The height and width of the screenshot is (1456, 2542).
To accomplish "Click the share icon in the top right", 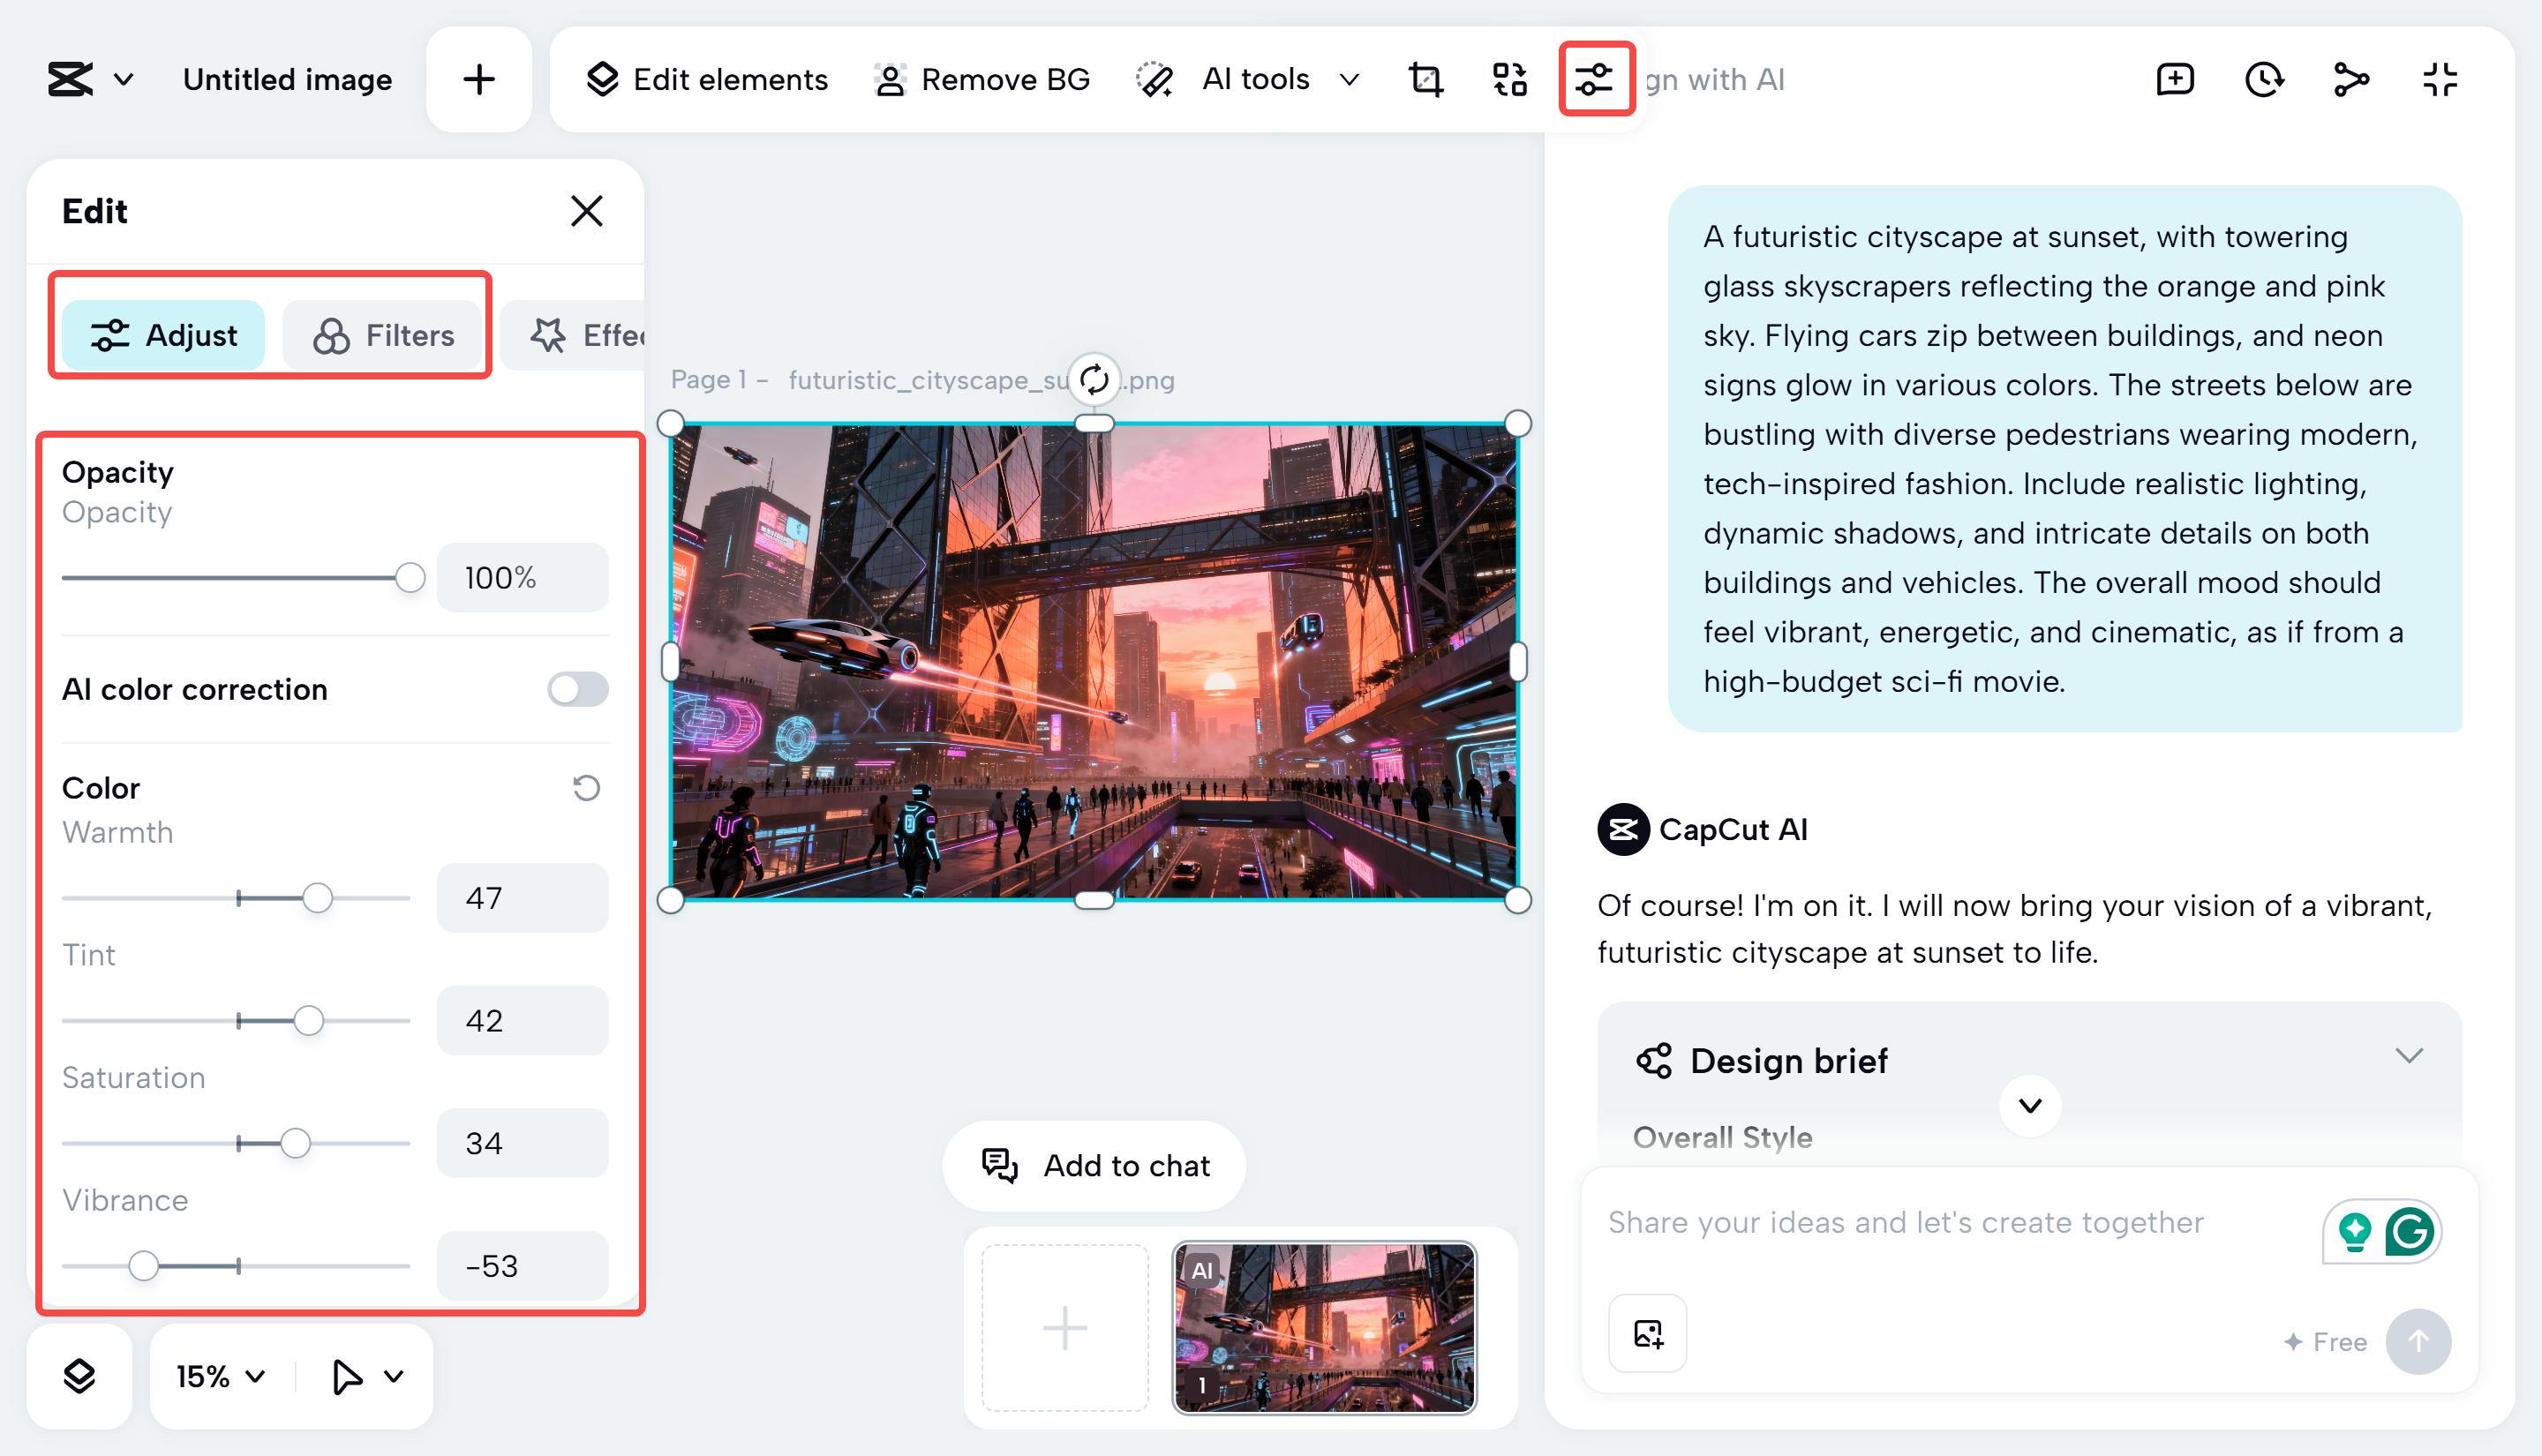I will point(2351,79).
